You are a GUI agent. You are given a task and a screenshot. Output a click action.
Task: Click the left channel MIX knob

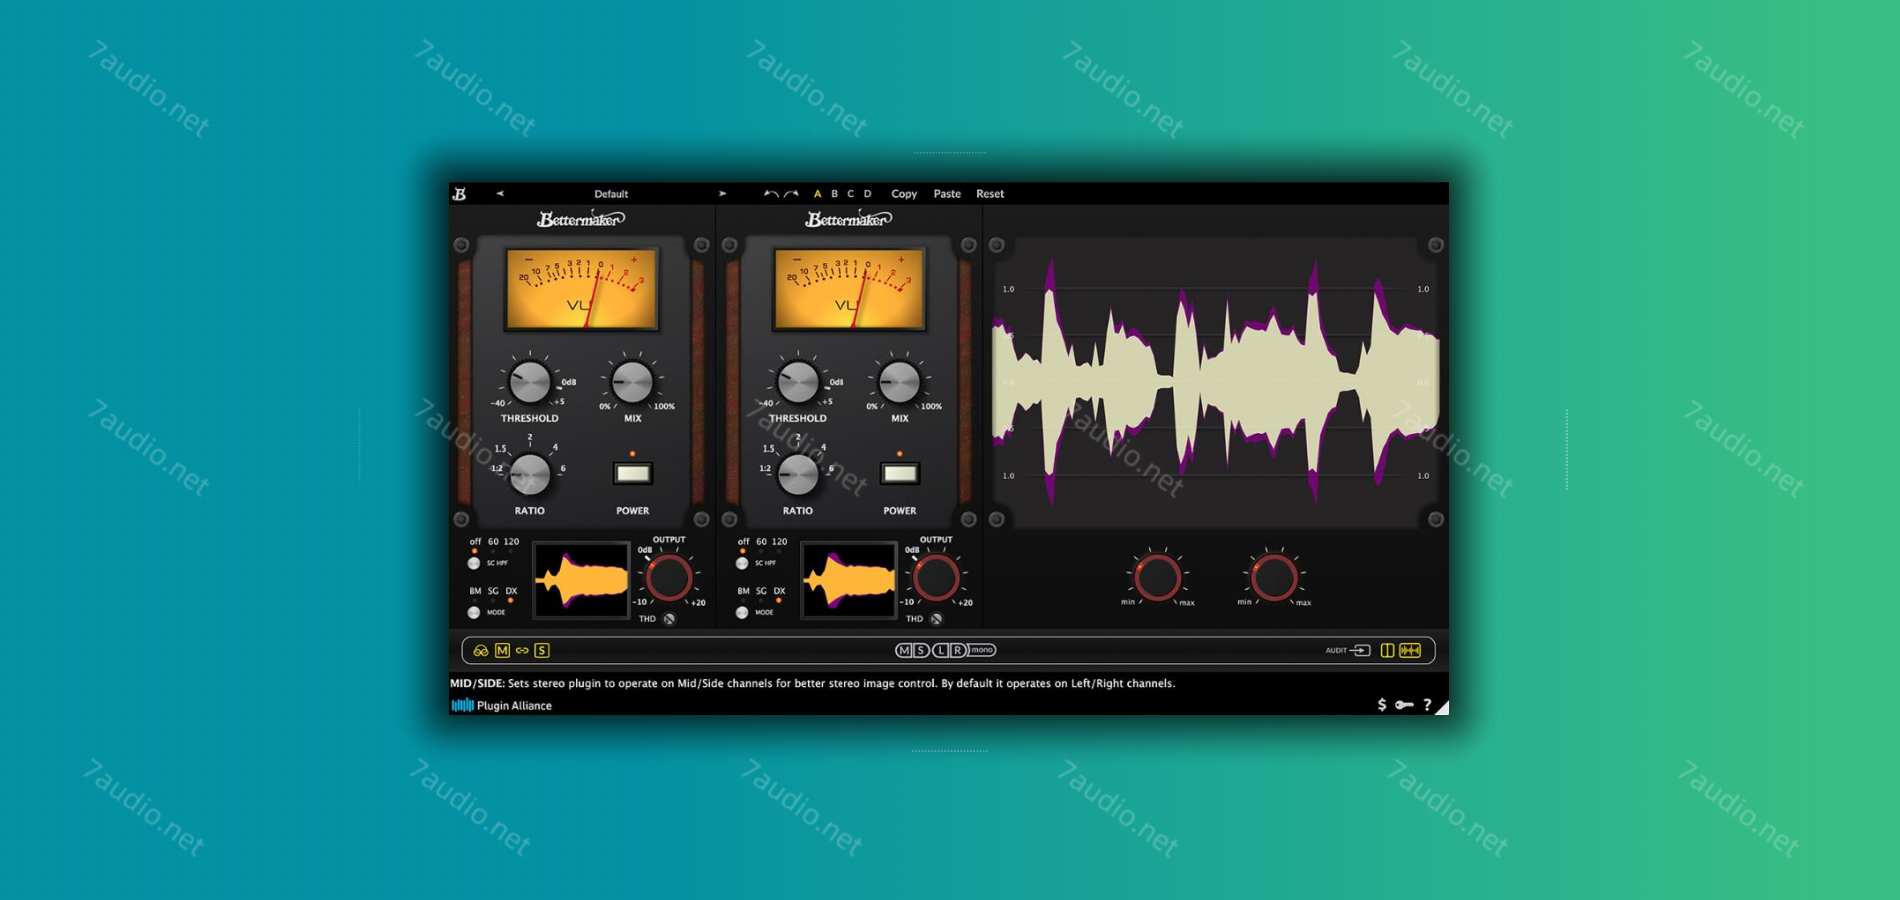click(632, 381)
